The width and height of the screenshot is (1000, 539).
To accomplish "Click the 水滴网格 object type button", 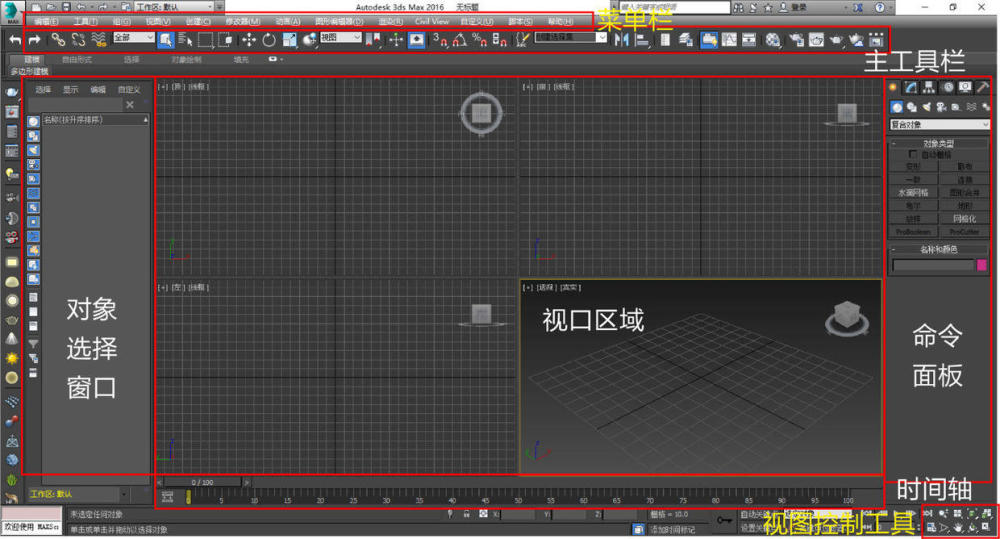I will point(913,193).
